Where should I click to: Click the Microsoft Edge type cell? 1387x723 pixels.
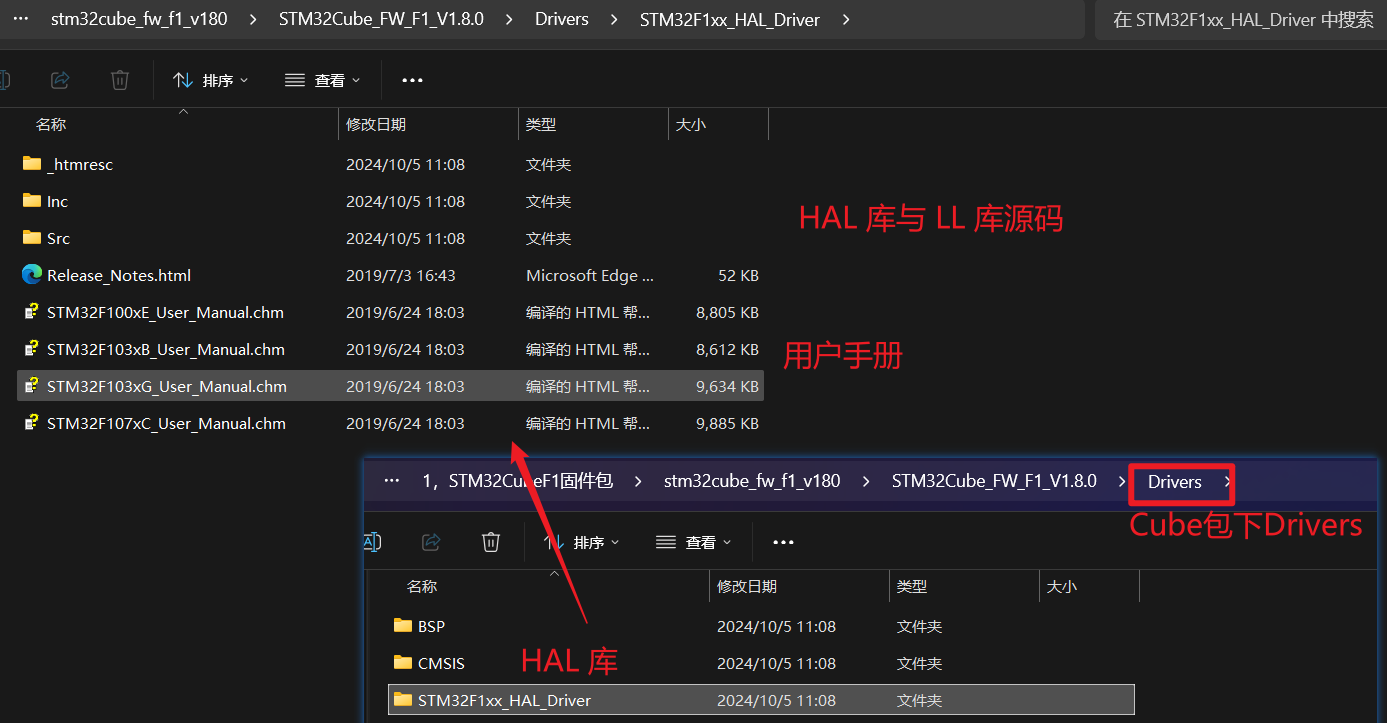point(589,275)
